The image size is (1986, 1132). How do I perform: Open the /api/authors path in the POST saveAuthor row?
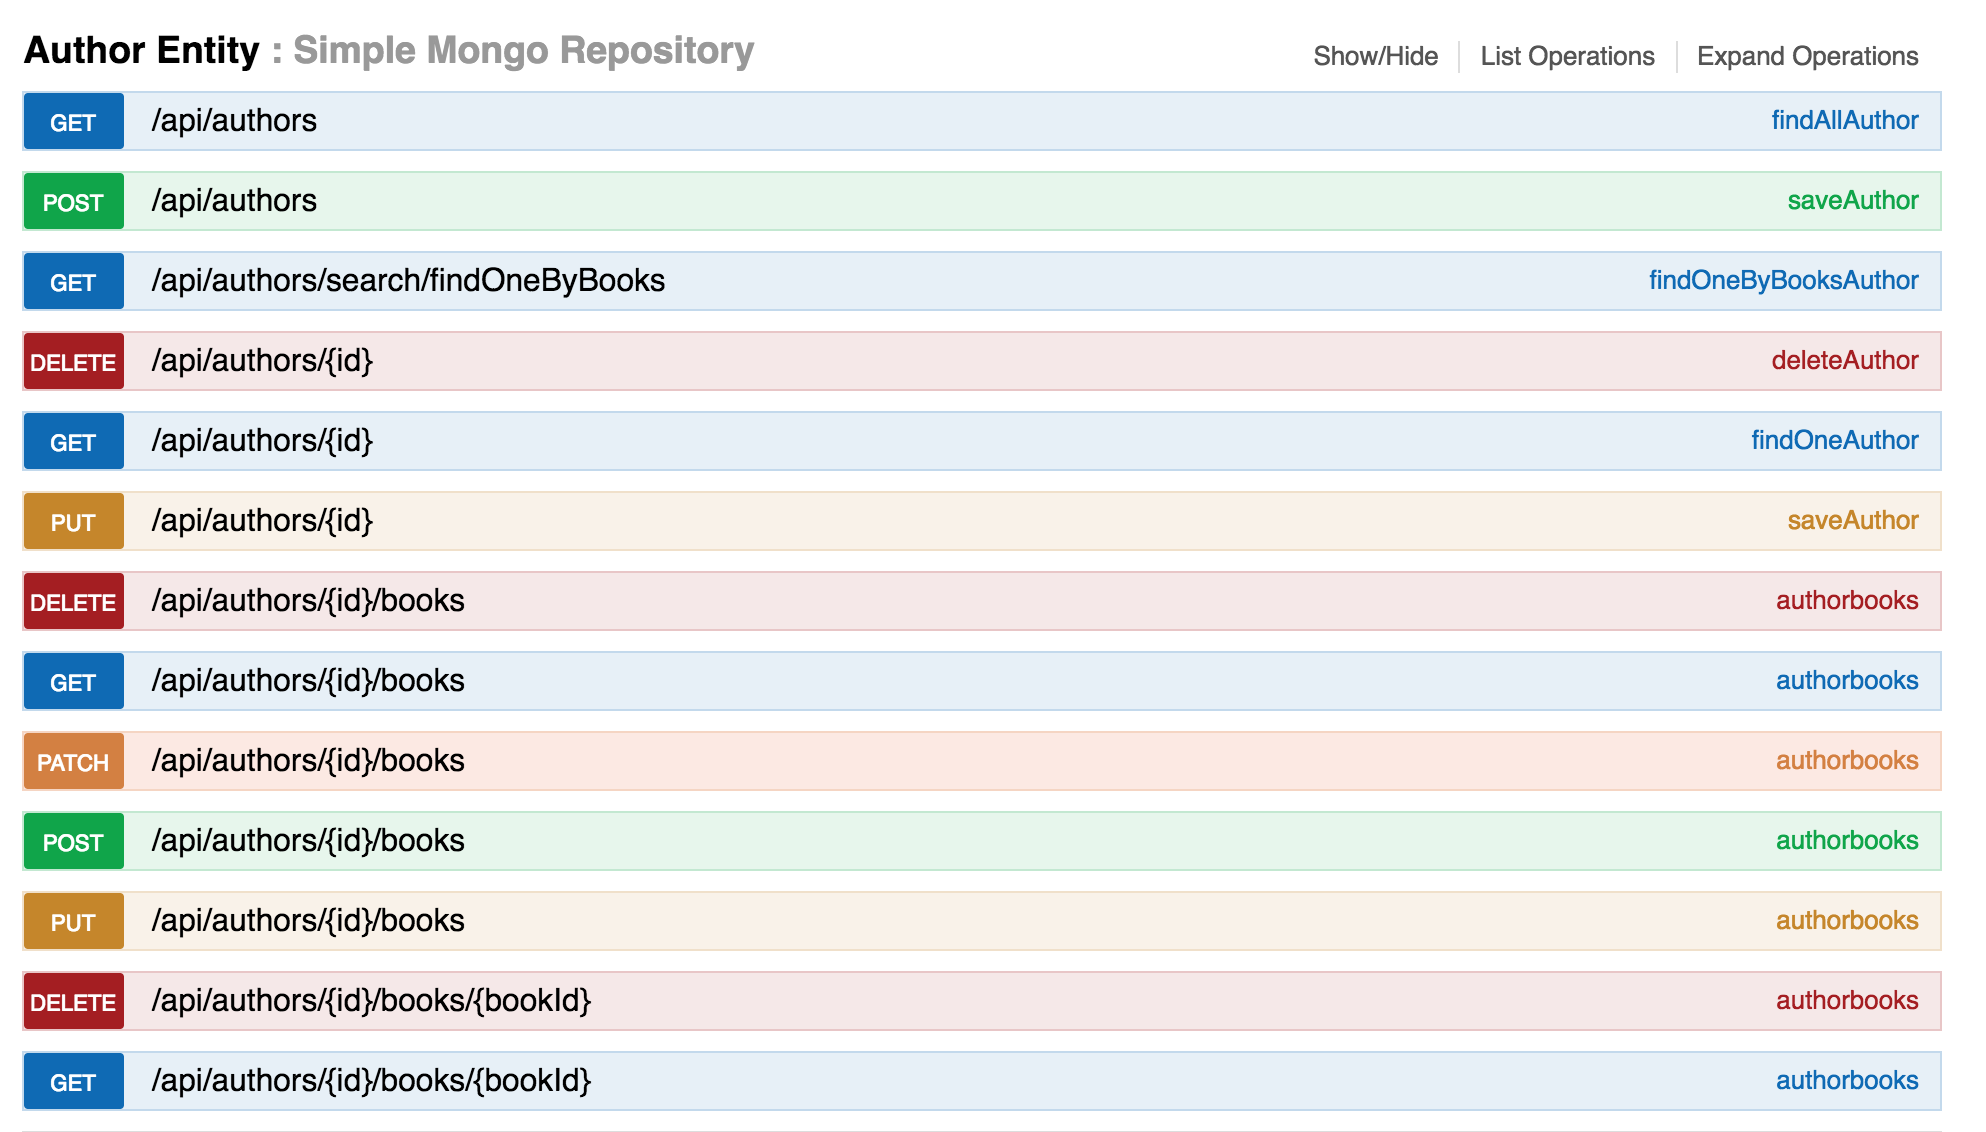click(234, 201)
